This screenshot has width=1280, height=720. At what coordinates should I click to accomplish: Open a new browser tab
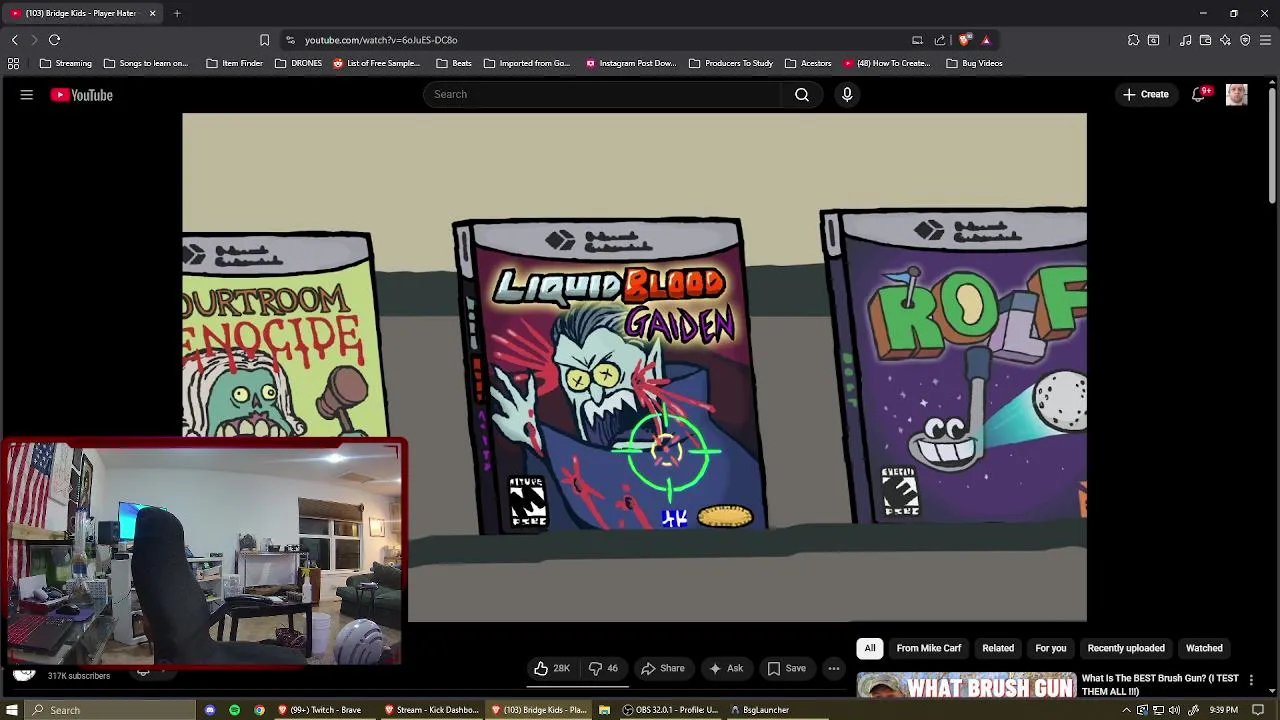pyautogui.click(x=177, y=13)
